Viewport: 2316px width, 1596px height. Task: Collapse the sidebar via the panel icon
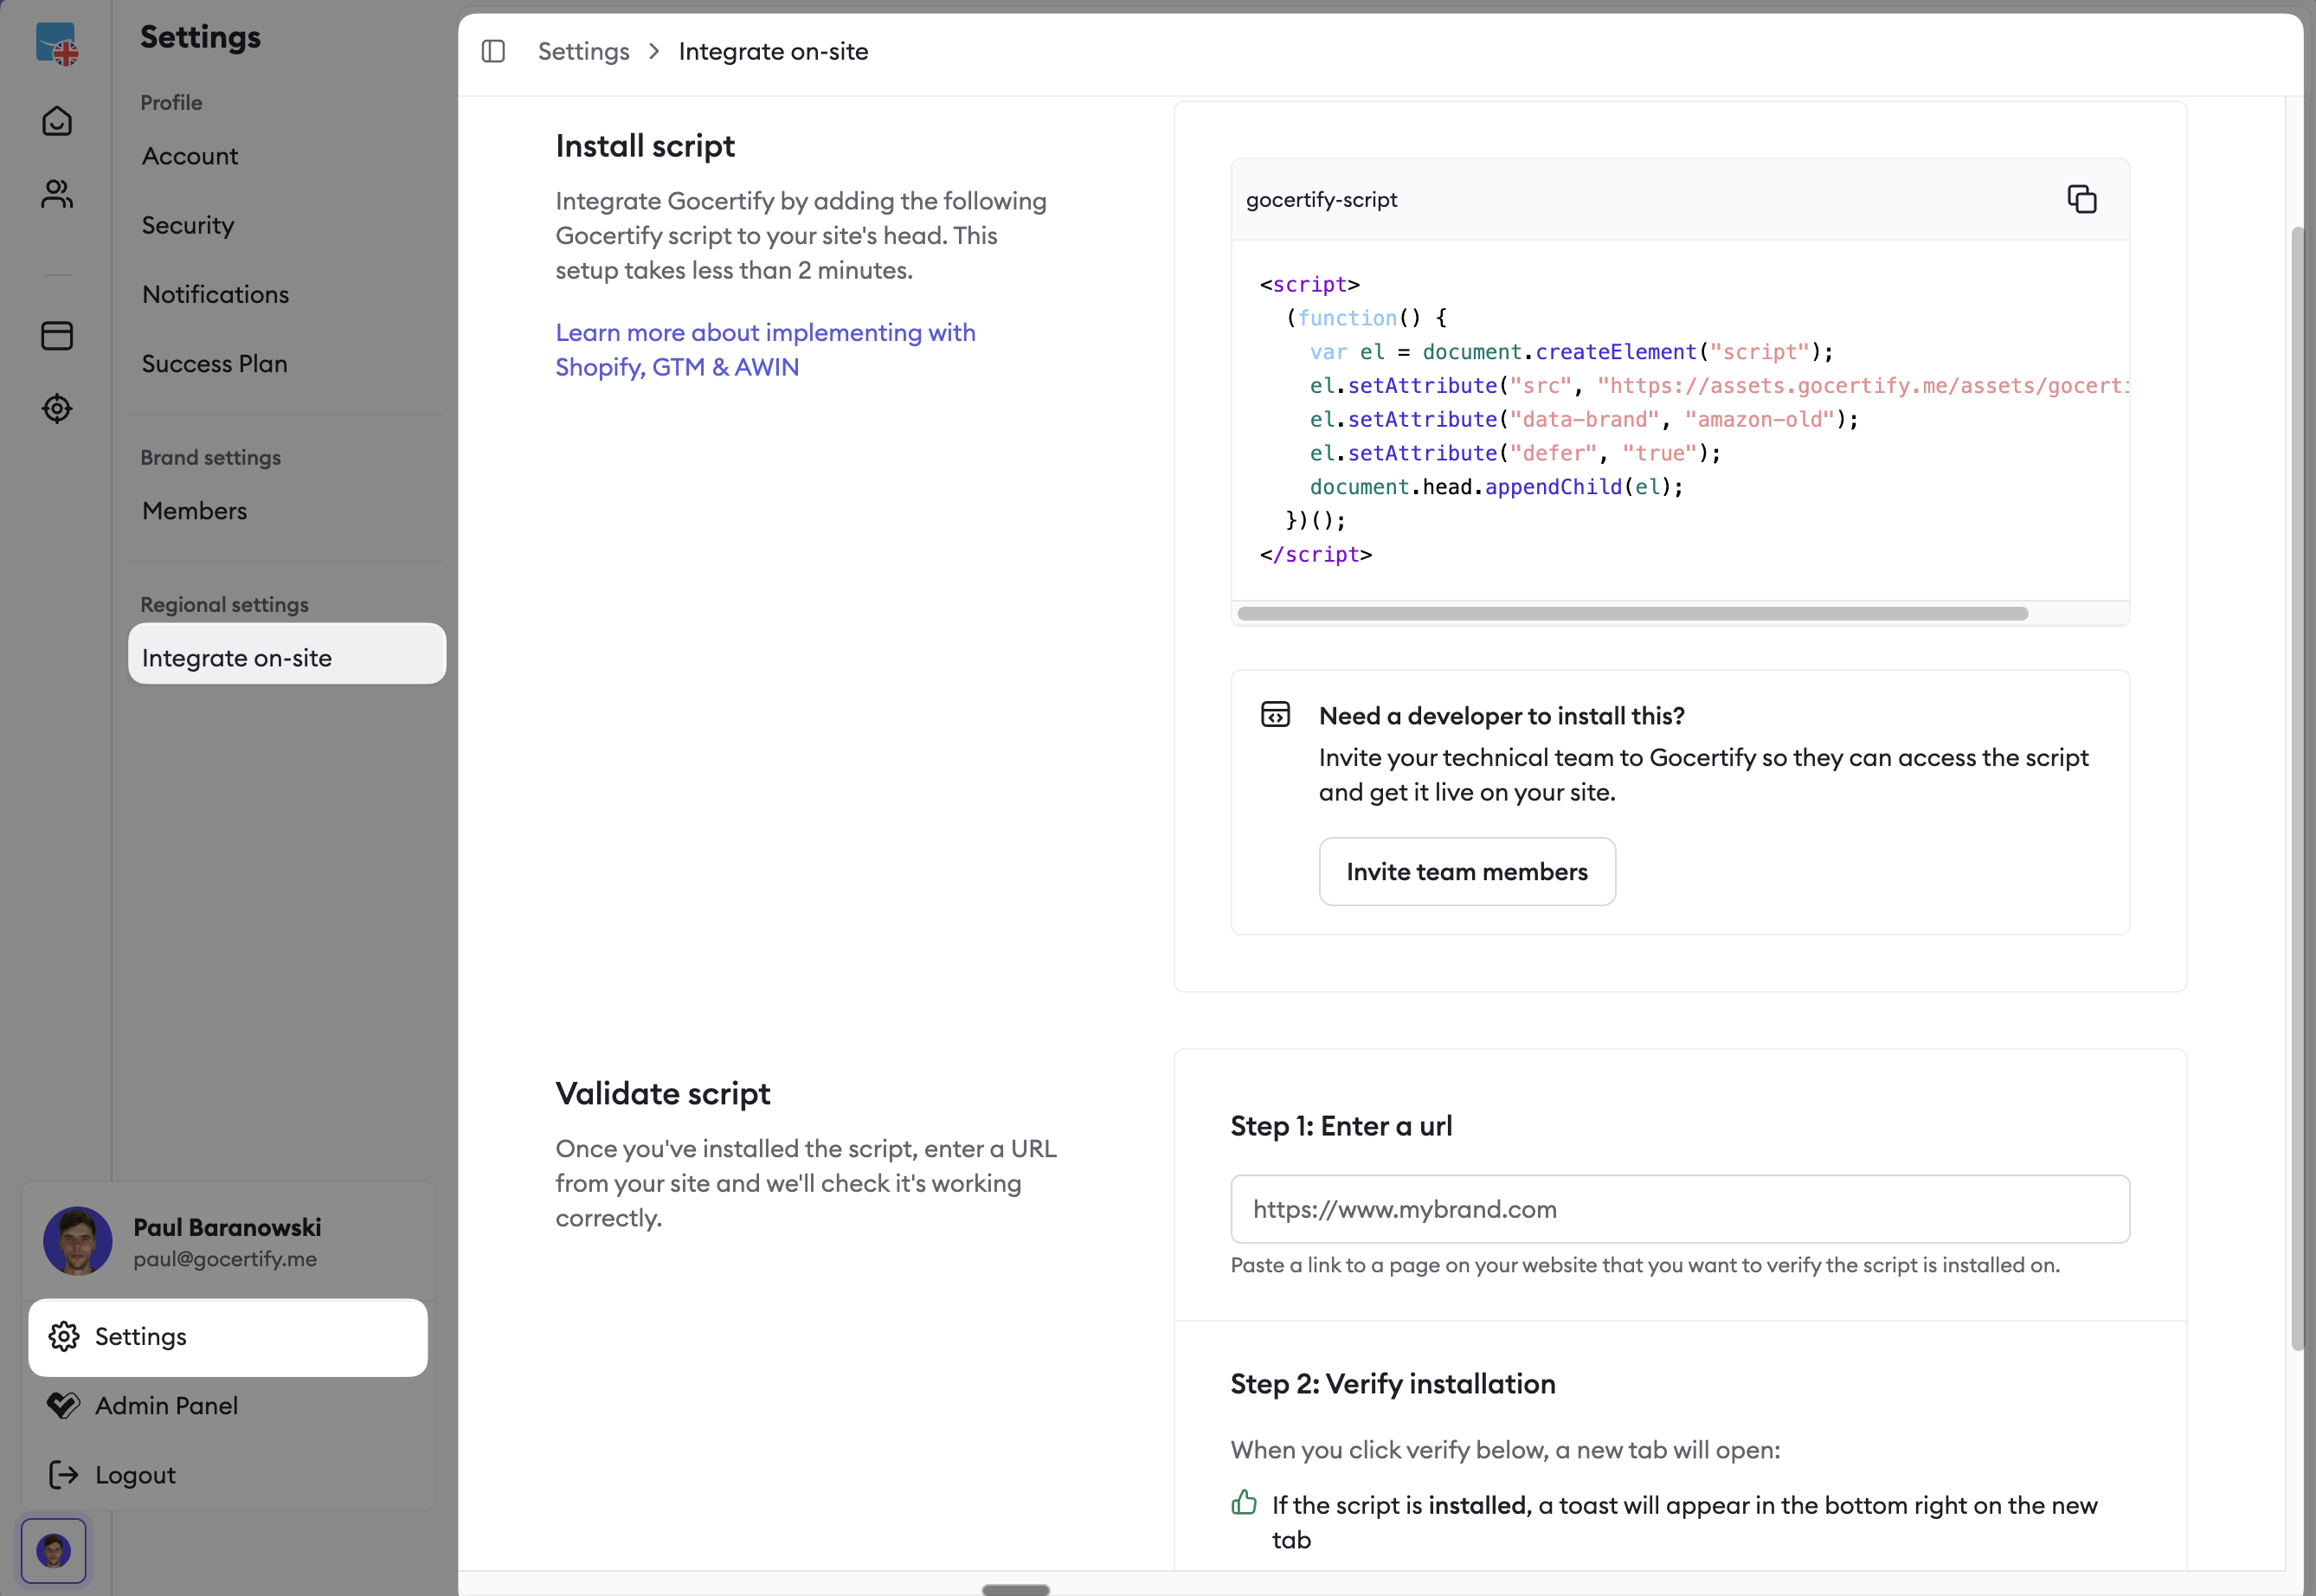pyautogui.click(x=493, y=51)
